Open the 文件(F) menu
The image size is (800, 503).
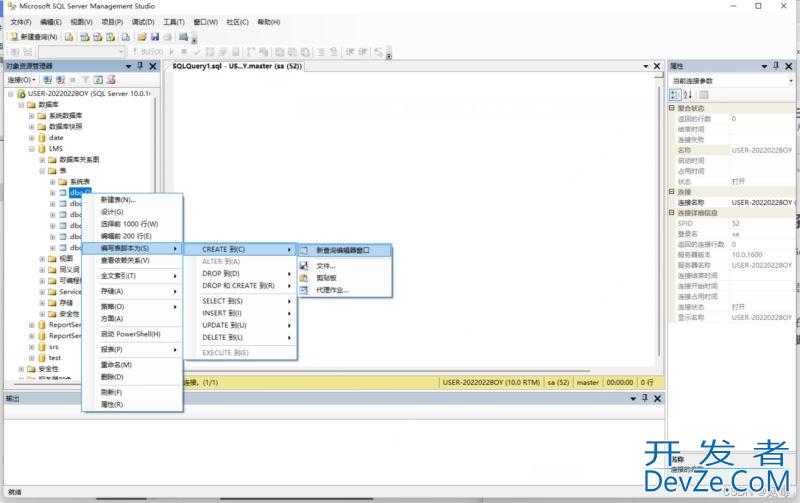[x=21, y=22]
